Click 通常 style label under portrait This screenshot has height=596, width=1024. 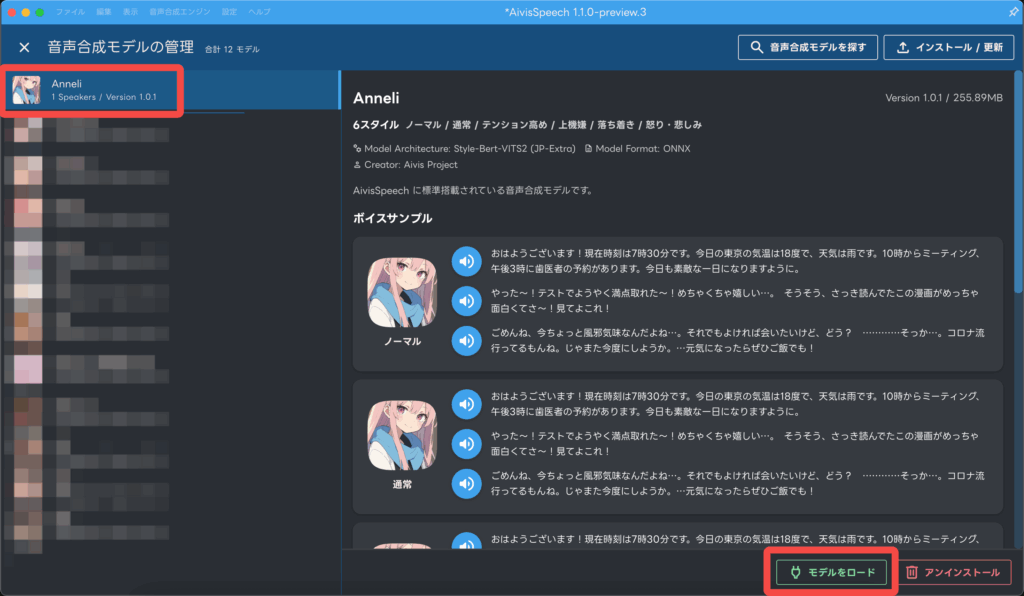click(x=402, y=484)
